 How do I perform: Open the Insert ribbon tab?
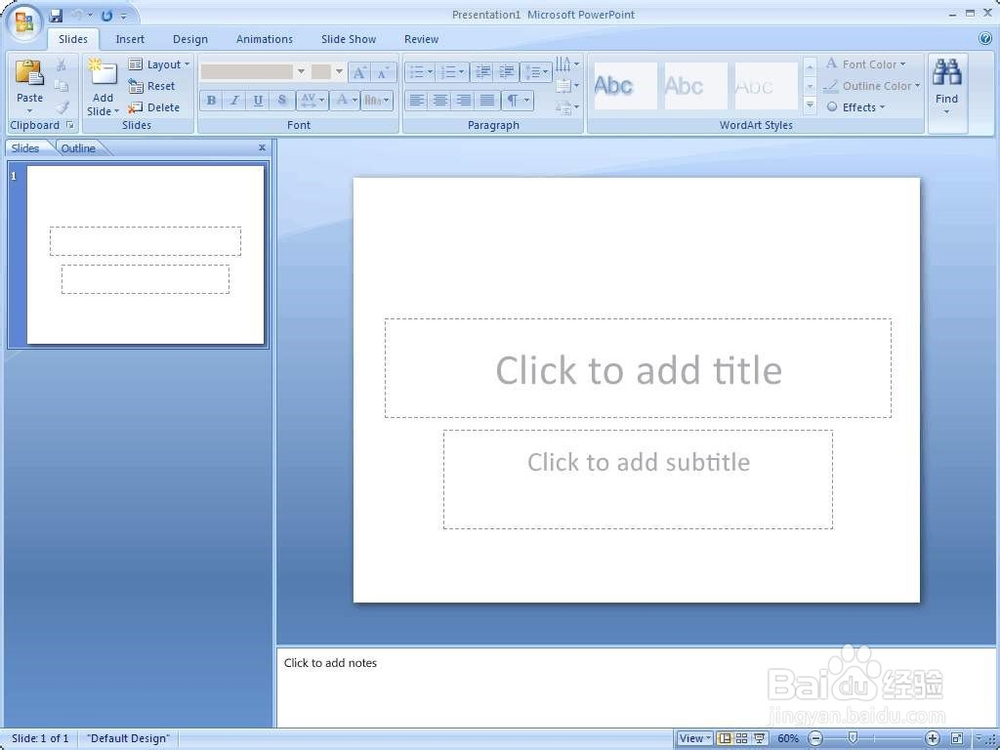[x=130, y=40]
